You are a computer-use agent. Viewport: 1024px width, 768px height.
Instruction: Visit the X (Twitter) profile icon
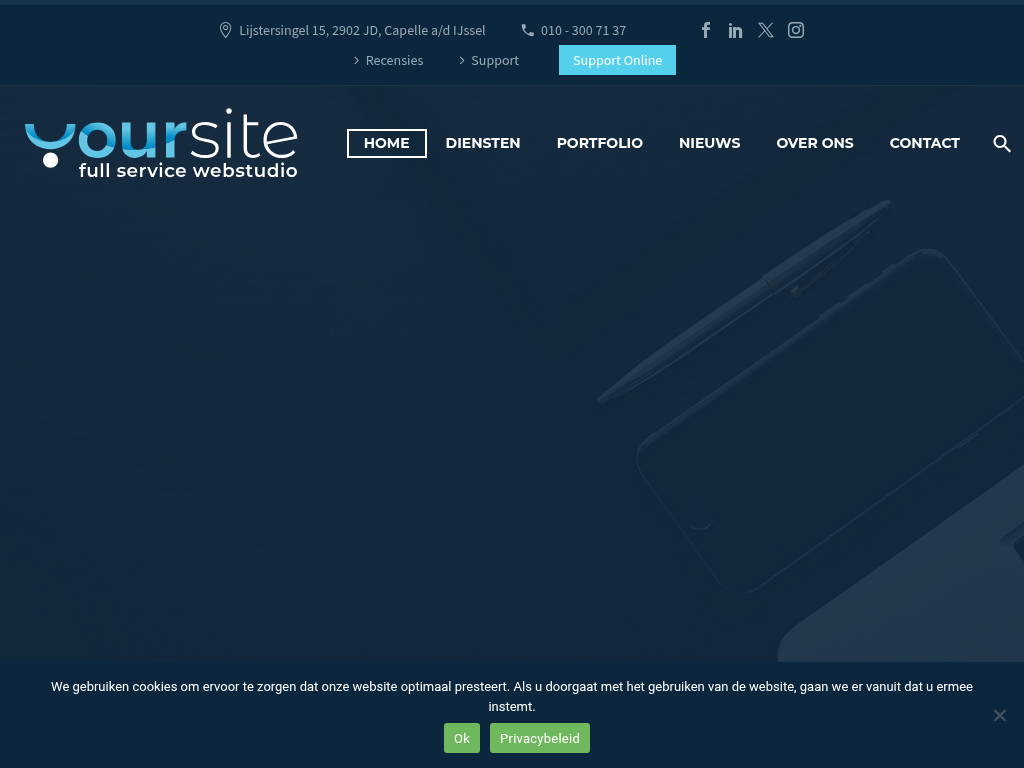pyautogui.click(x=766, y=30)
